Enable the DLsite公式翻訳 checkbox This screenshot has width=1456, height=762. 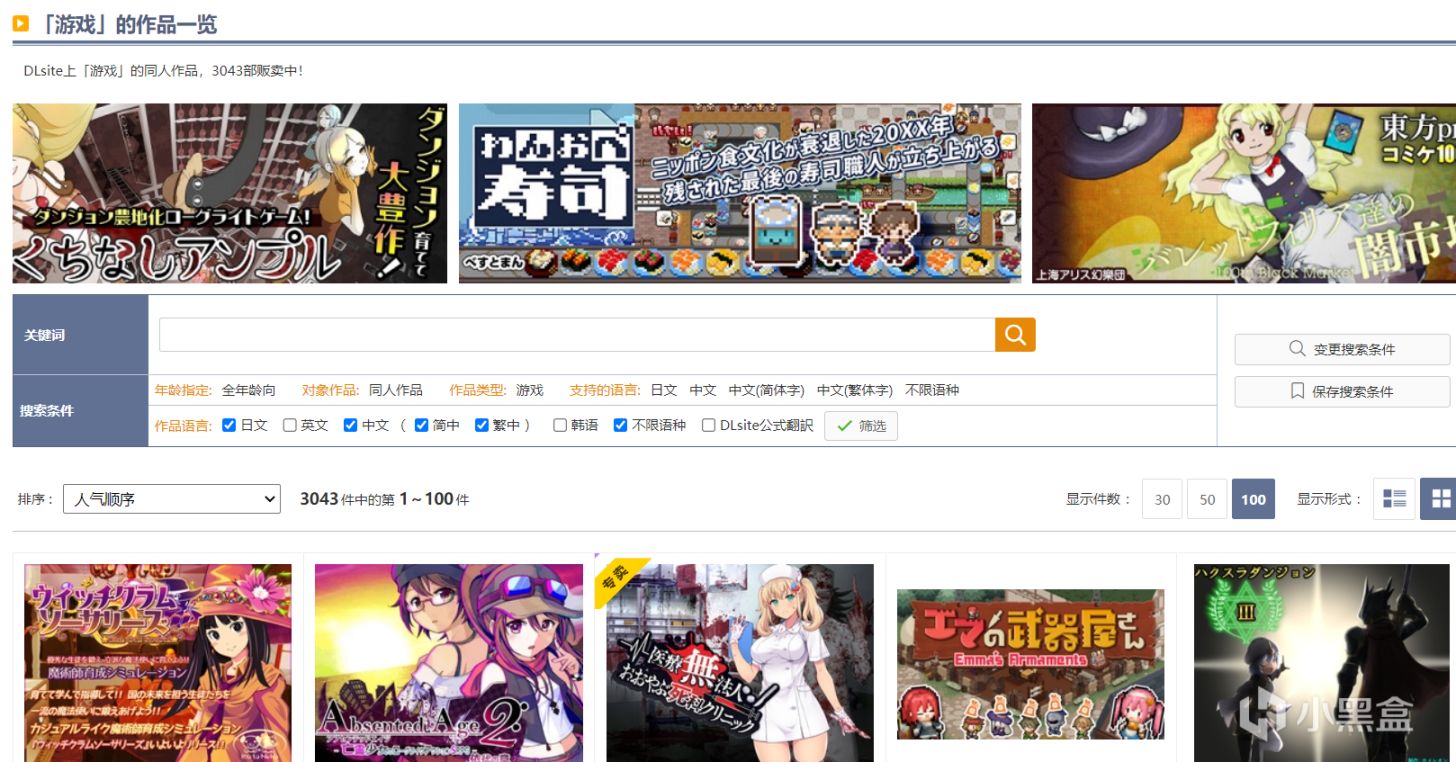coord(708,425)
